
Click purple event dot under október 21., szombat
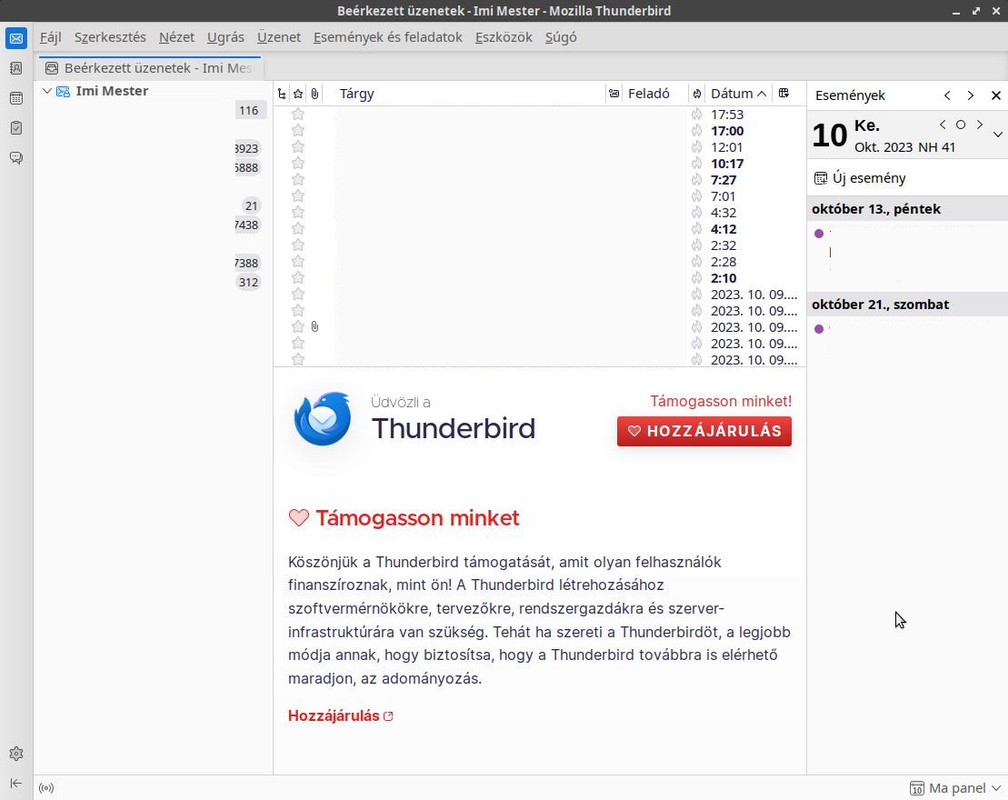[x=819, y=329]
